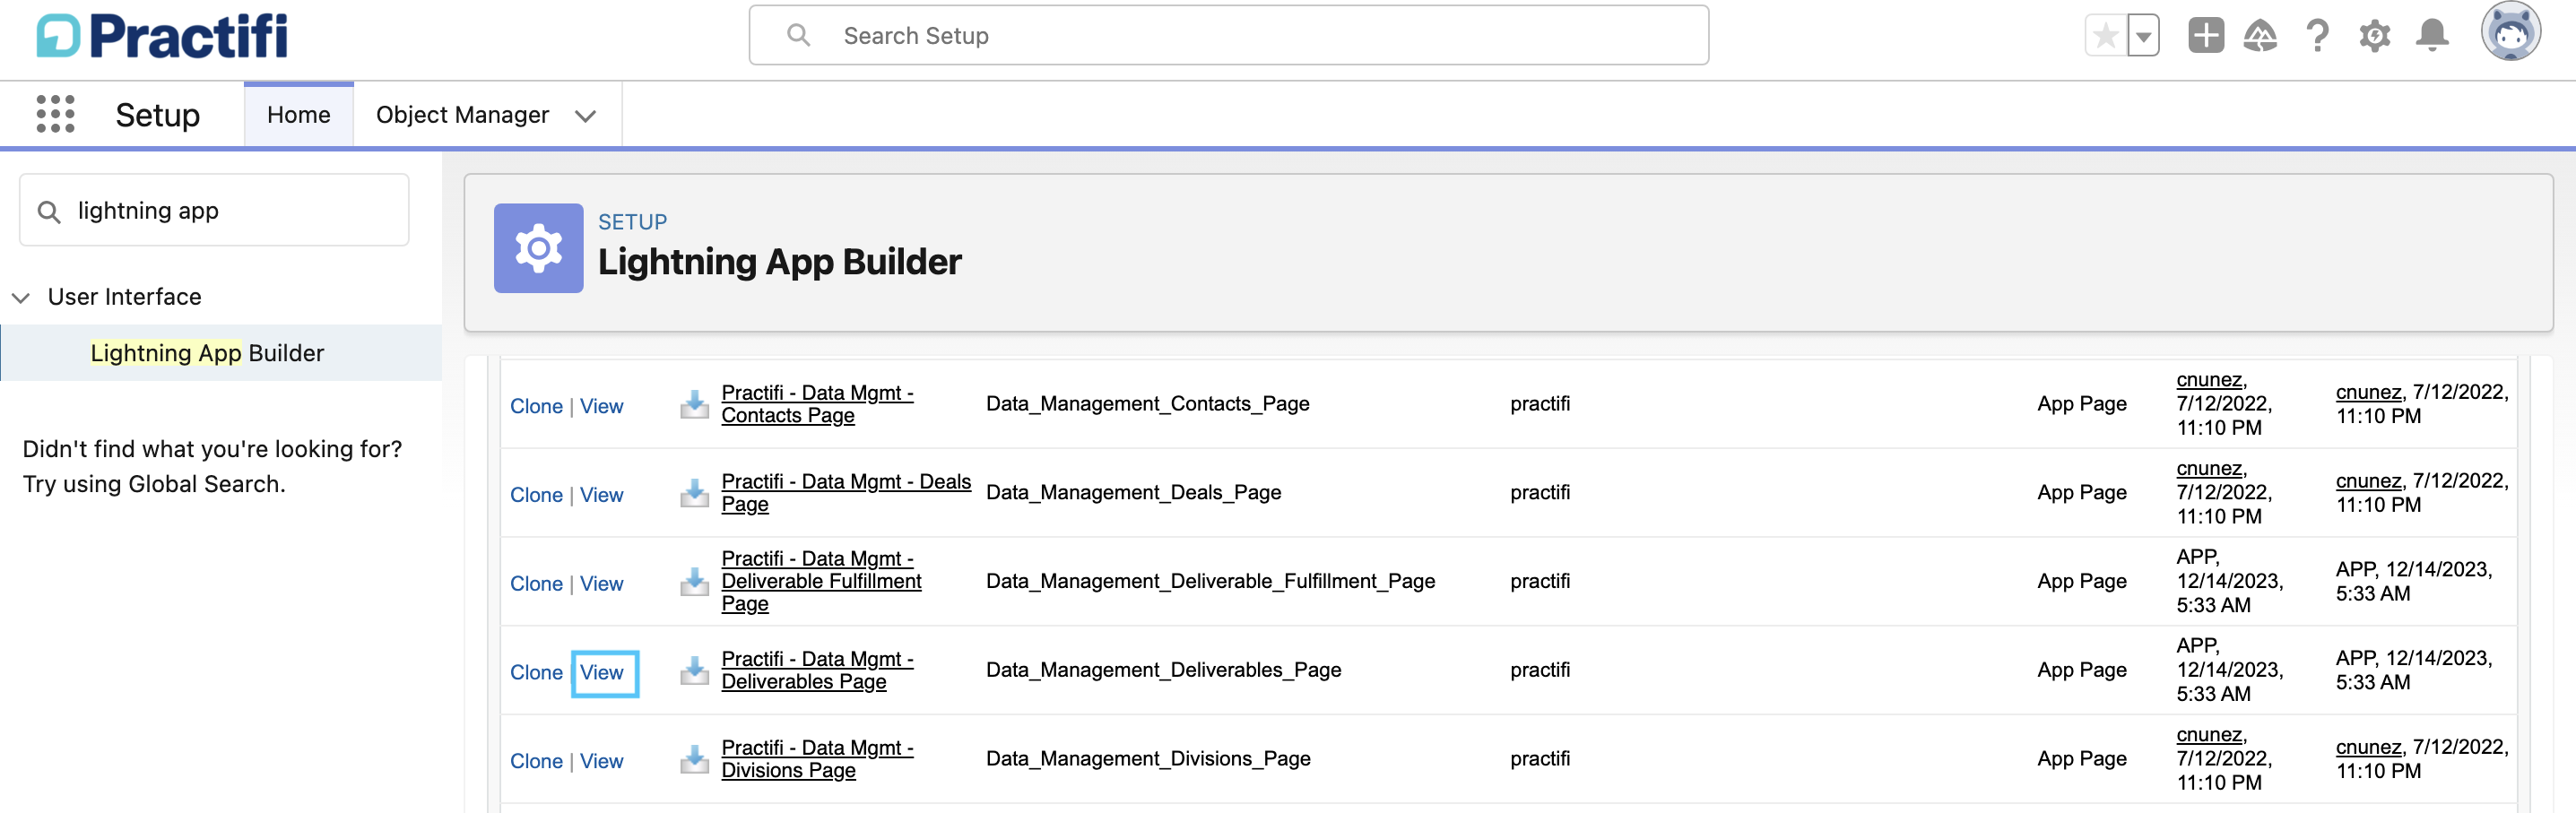Clone the Data Mgmt - Contacts Page
Screen dimensions: 2576x813
pyautogui.click(x=536, y=406)
